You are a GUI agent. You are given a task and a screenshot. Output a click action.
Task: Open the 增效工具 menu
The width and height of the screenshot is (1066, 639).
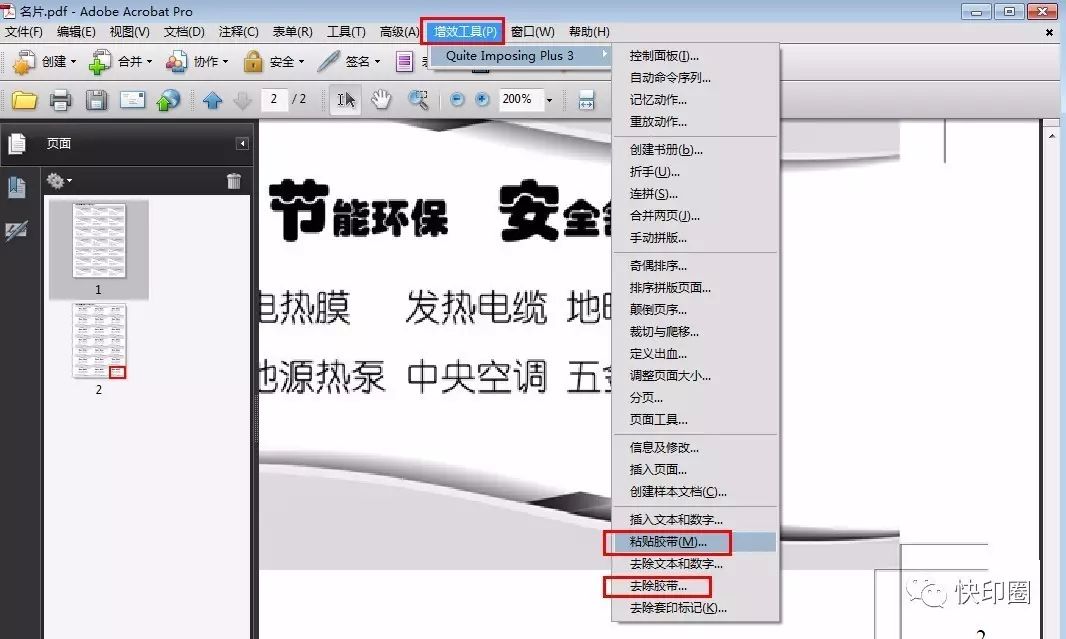click(x=464, y=31)
